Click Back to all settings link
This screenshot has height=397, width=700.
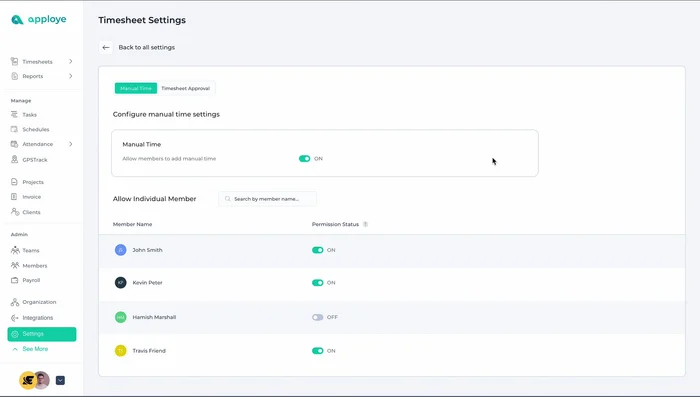click(x=146, y=47)
